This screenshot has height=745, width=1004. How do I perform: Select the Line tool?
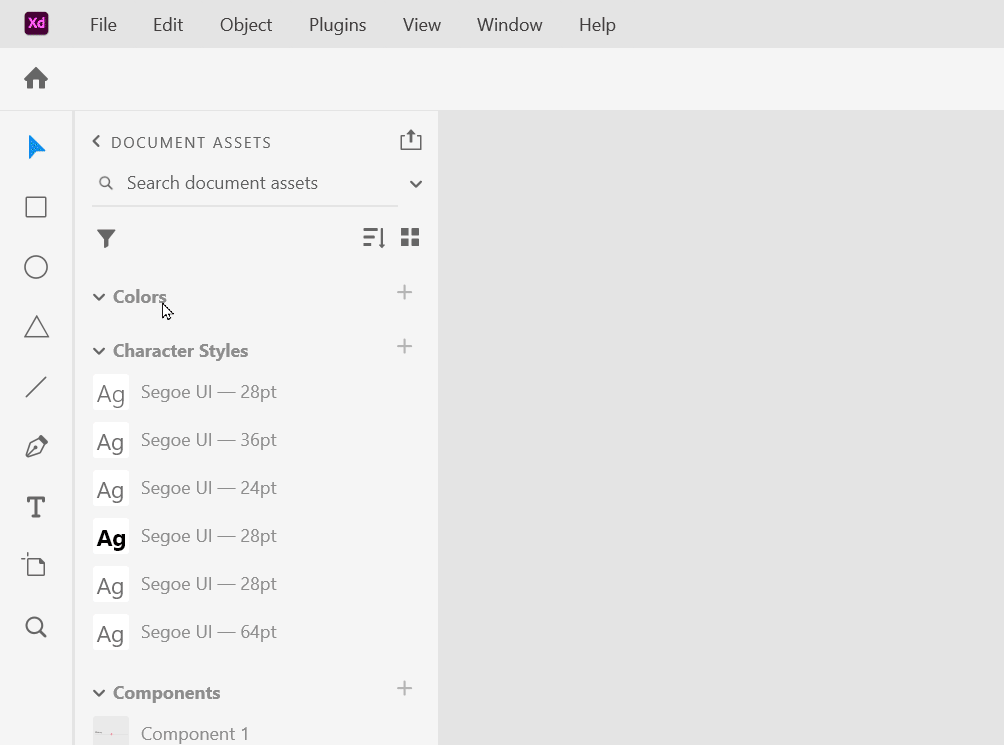click(36, 387)
